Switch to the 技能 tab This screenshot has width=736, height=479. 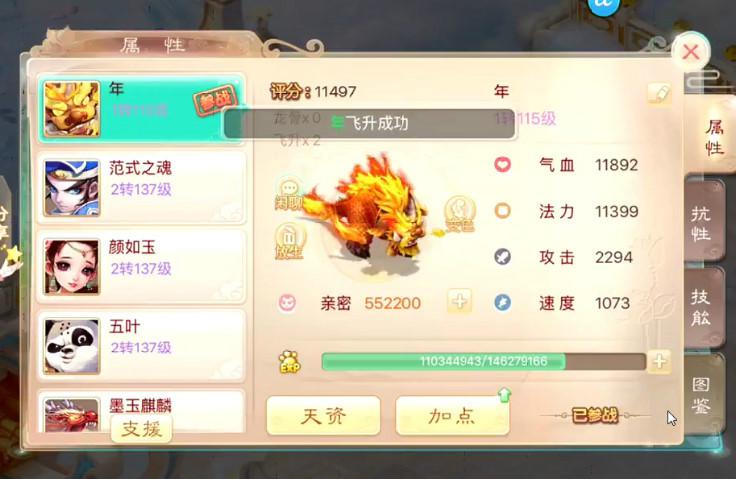(x=703, y=307)
